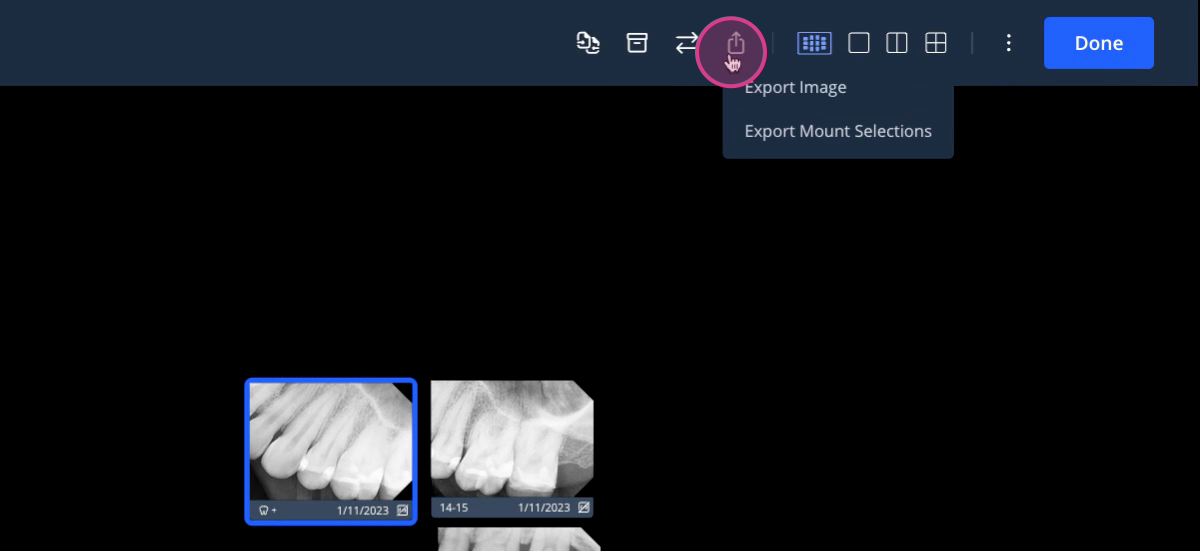Click add tooth number icon on selected X-ray
The image size is (1200, 551).
click(267, 510)
